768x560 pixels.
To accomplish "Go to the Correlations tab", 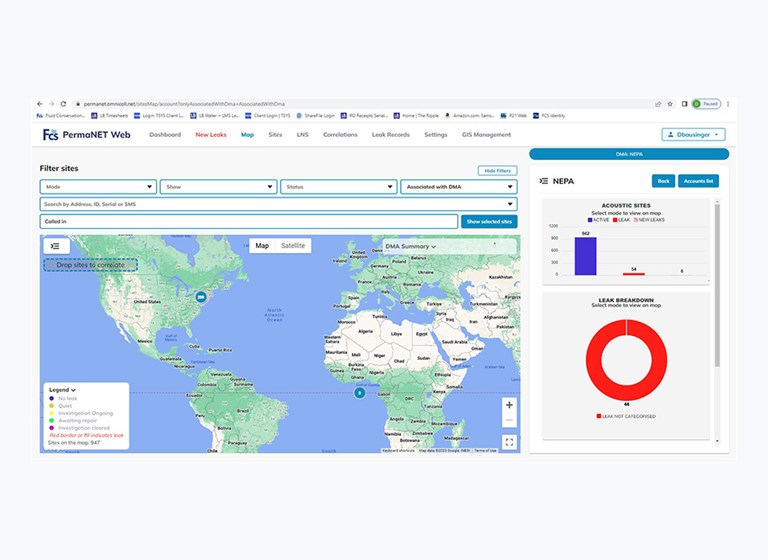I will tap(340, 134).
